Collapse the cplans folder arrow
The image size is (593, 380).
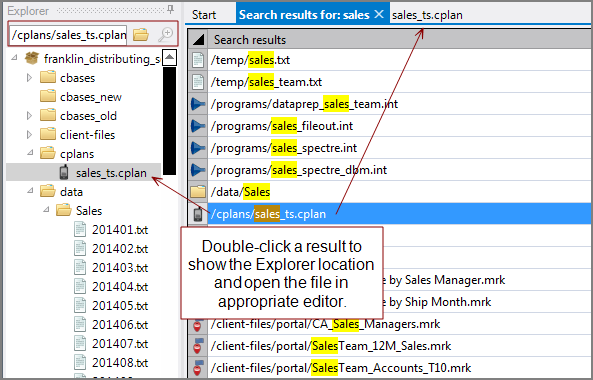(x=30, y=153)
